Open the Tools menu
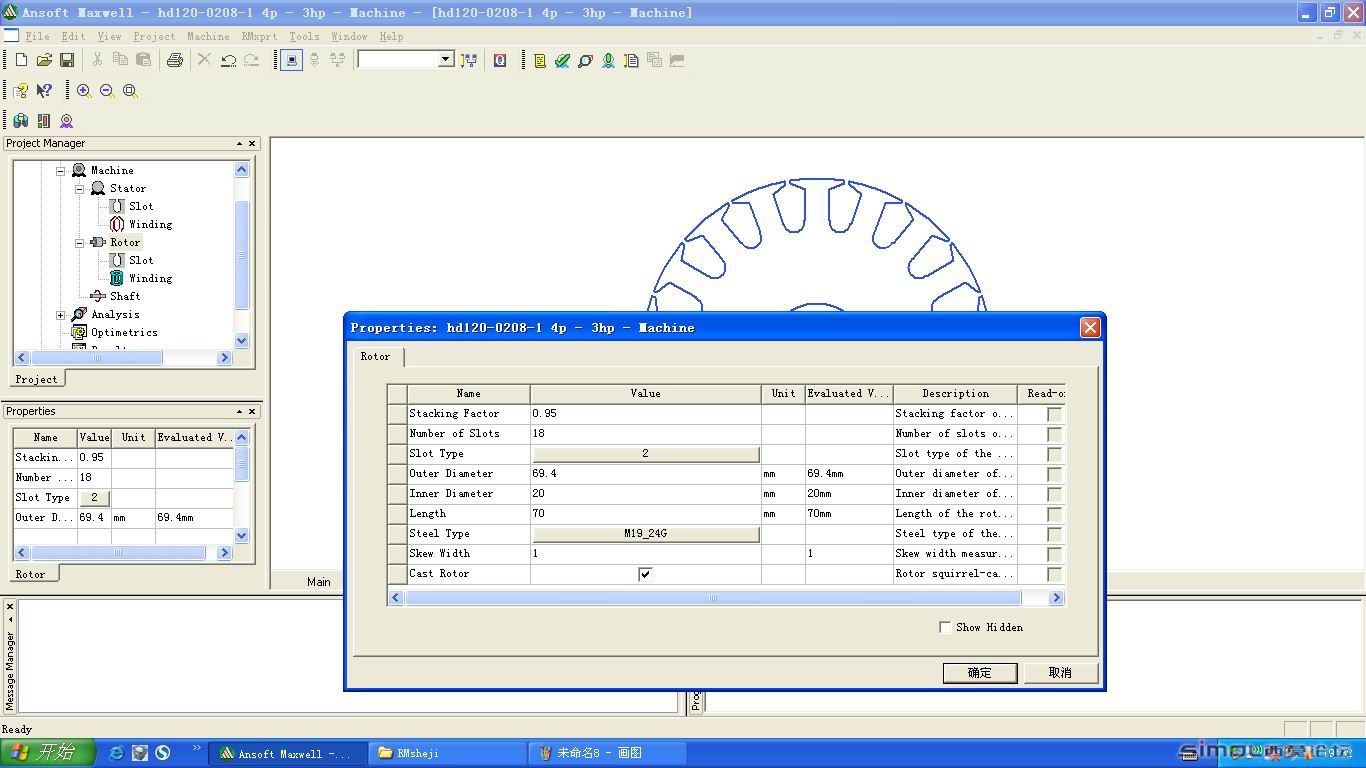Image resolution: width=1366 pixels, height=768 pixels. (304, 36)
